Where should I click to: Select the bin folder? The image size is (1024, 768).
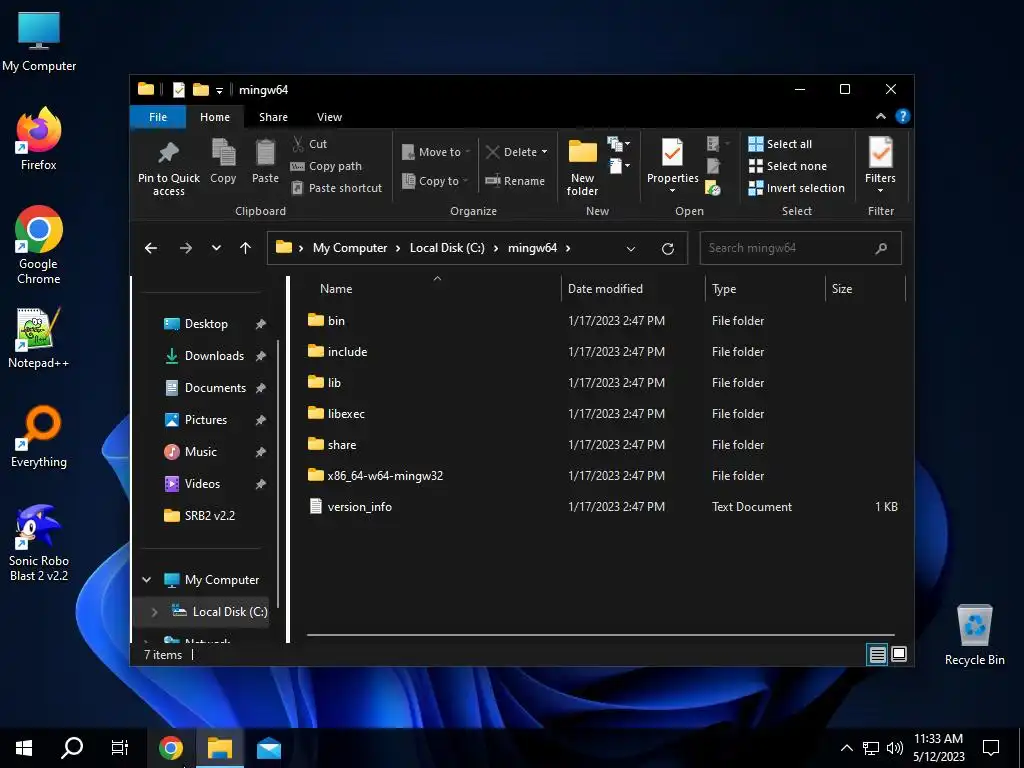[602, 321]
